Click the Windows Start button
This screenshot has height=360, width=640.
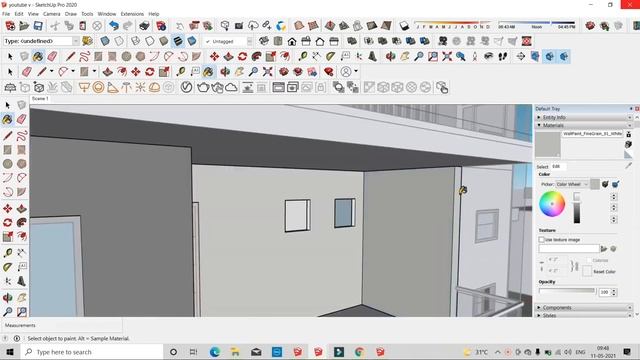10,352
